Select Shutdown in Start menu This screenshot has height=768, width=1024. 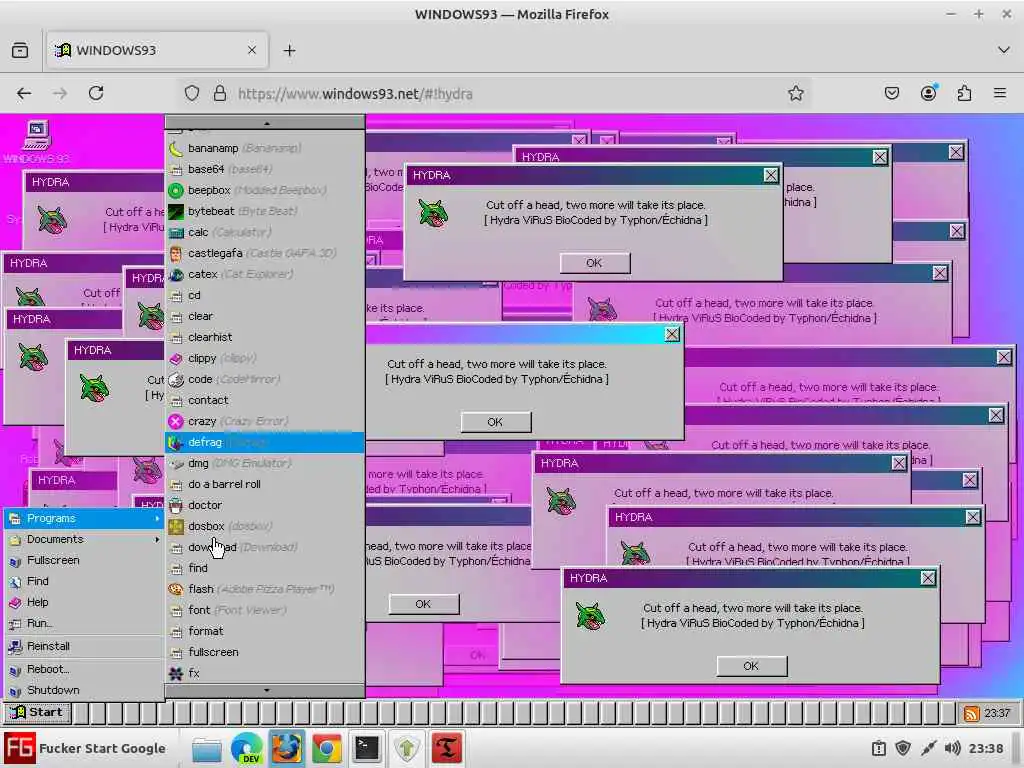coord(84,690)
